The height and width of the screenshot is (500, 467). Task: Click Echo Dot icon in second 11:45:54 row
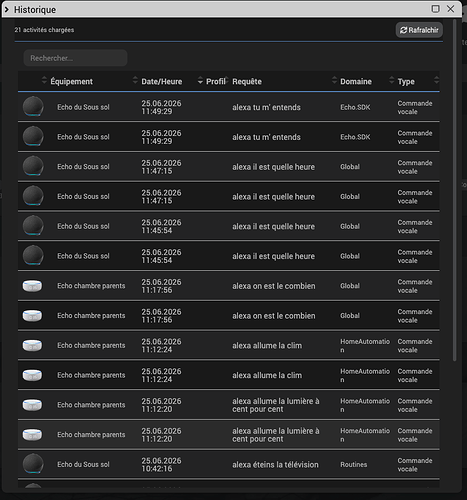[x=33, y=255]
